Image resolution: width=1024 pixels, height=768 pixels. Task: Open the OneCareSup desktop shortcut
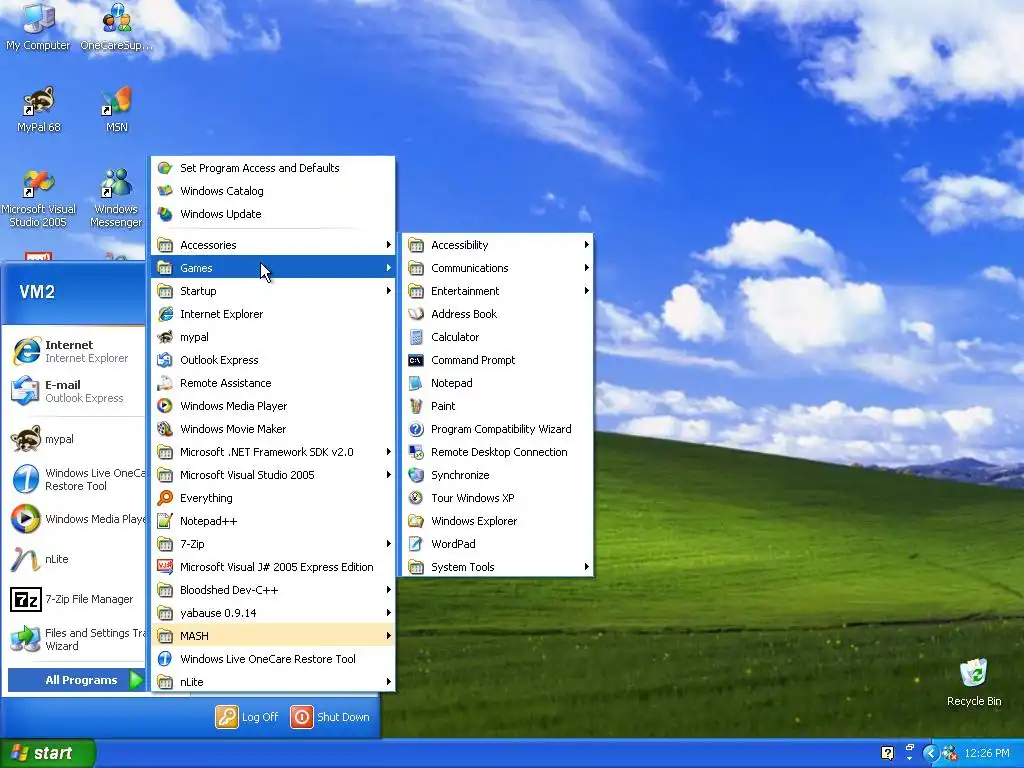tap(116, 26)
